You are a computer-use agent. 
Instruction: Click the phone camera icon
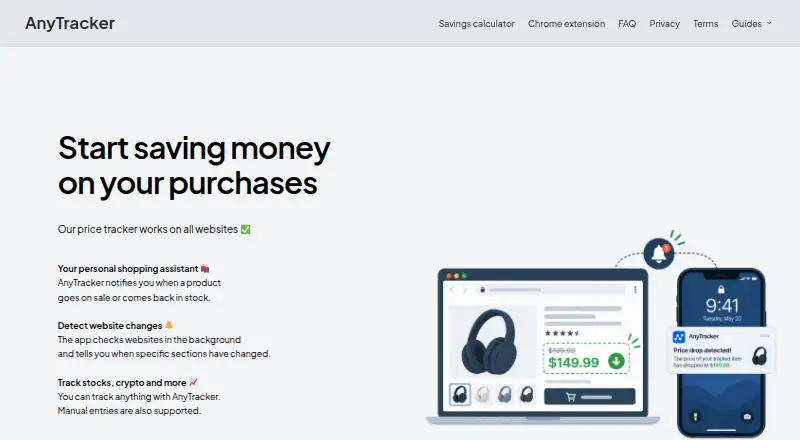click(747, 417)
